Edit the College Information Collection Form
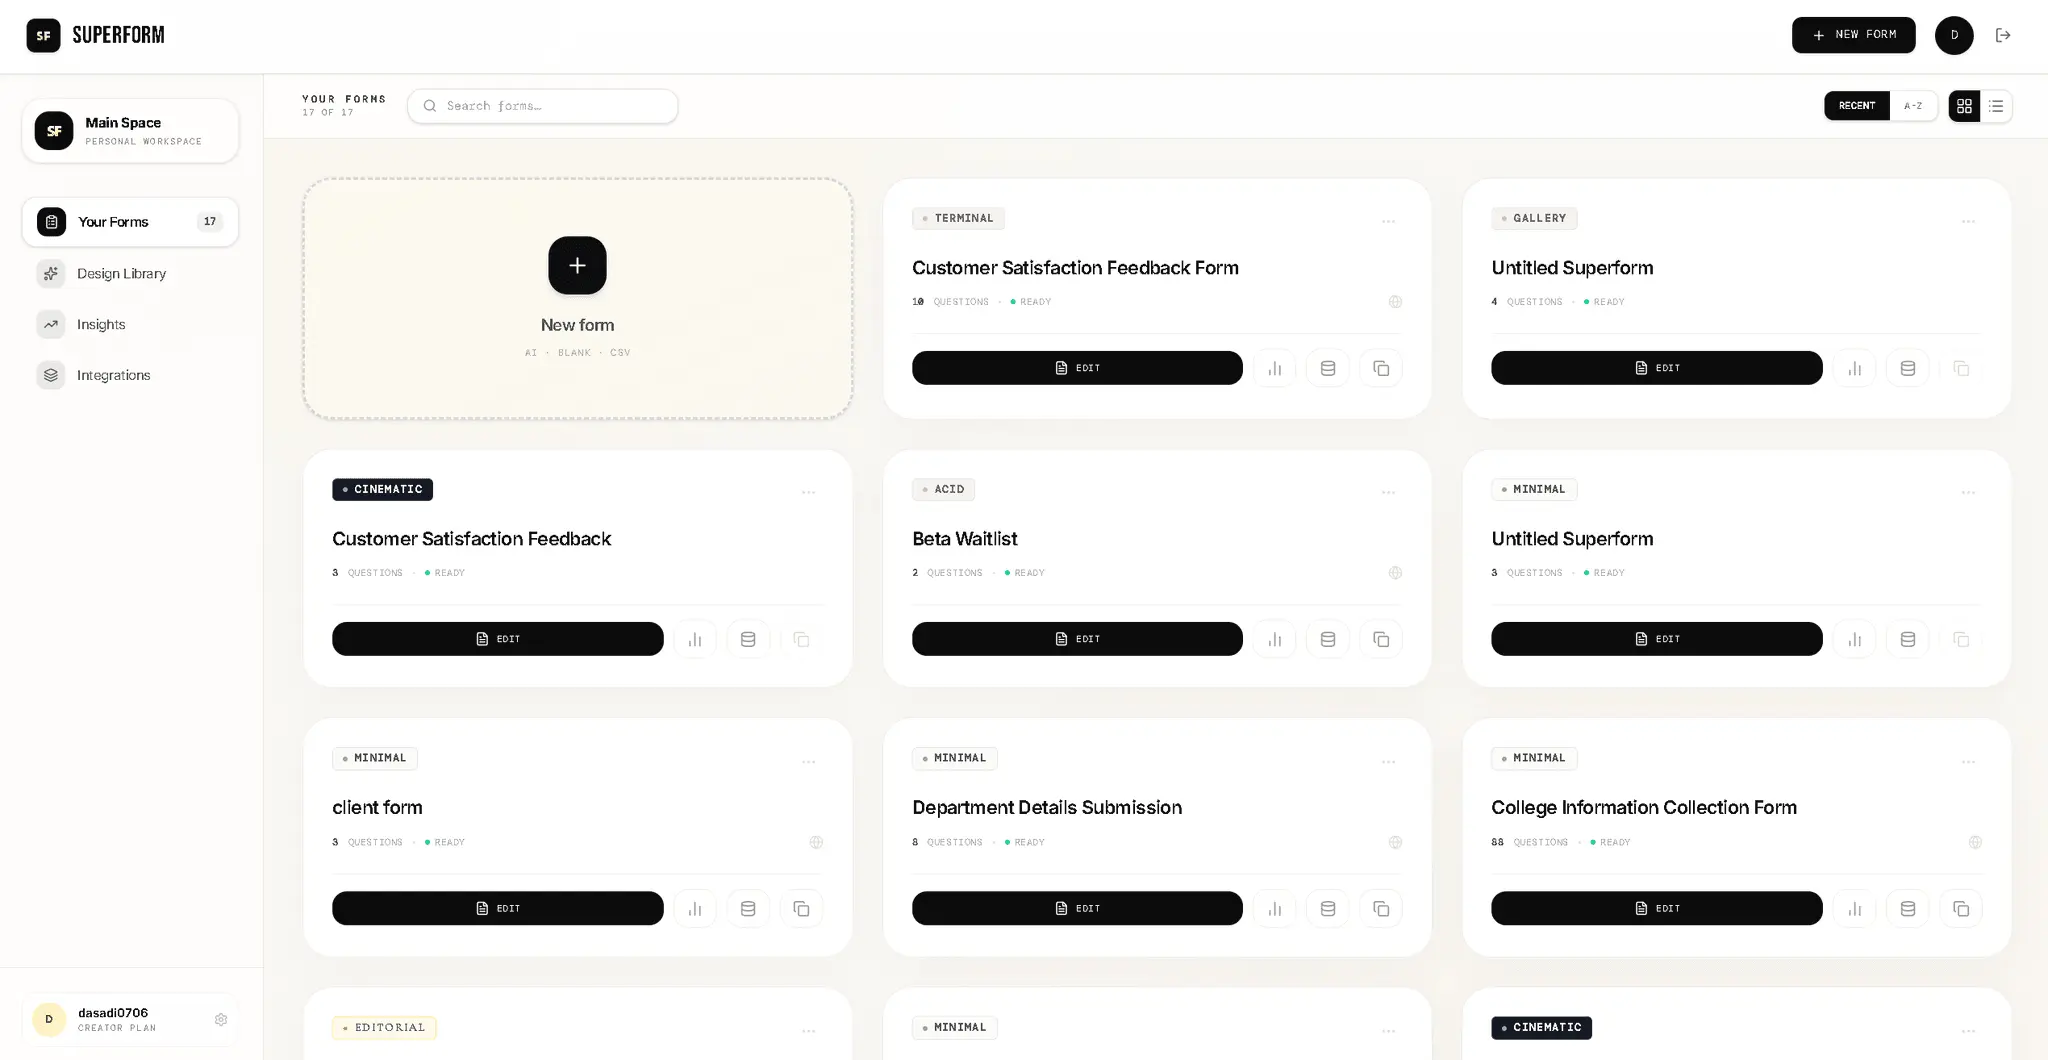The image size is (2048, 1060). [1656, 908]
